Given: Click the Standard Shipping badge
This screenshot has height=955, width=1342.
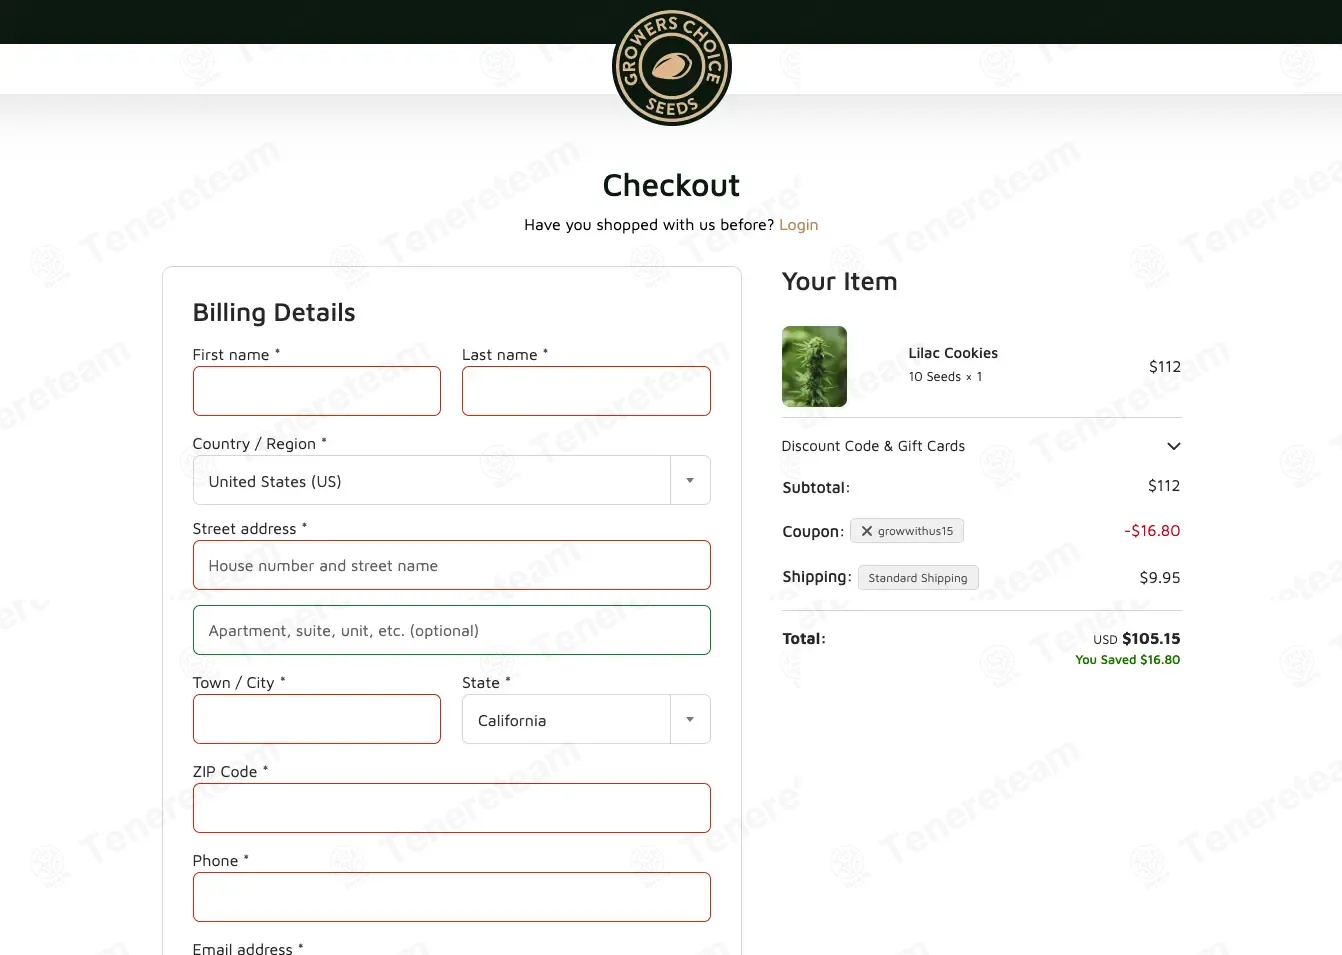Looking at the screenshot, I should pos(918,578).
